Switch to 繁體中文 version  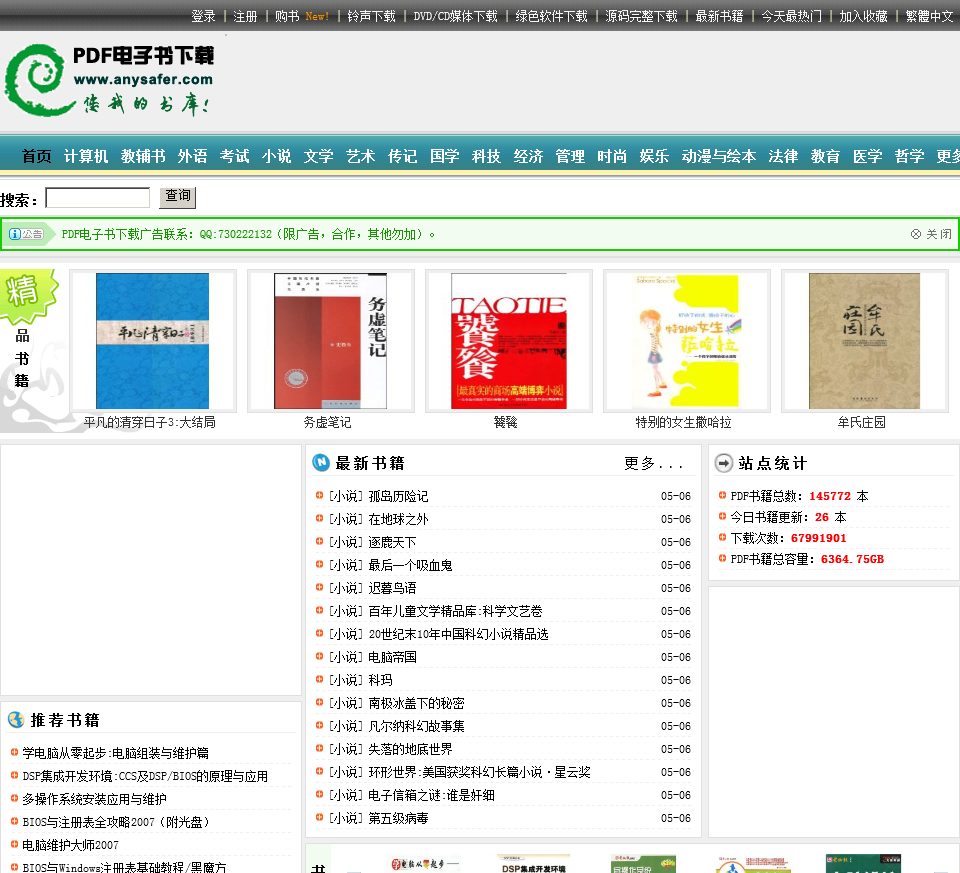click(929, 17)
